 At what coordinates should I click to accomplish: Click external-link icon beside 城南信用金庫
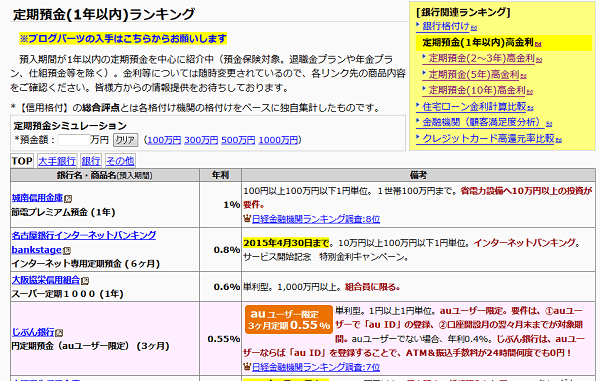point(68,199)
